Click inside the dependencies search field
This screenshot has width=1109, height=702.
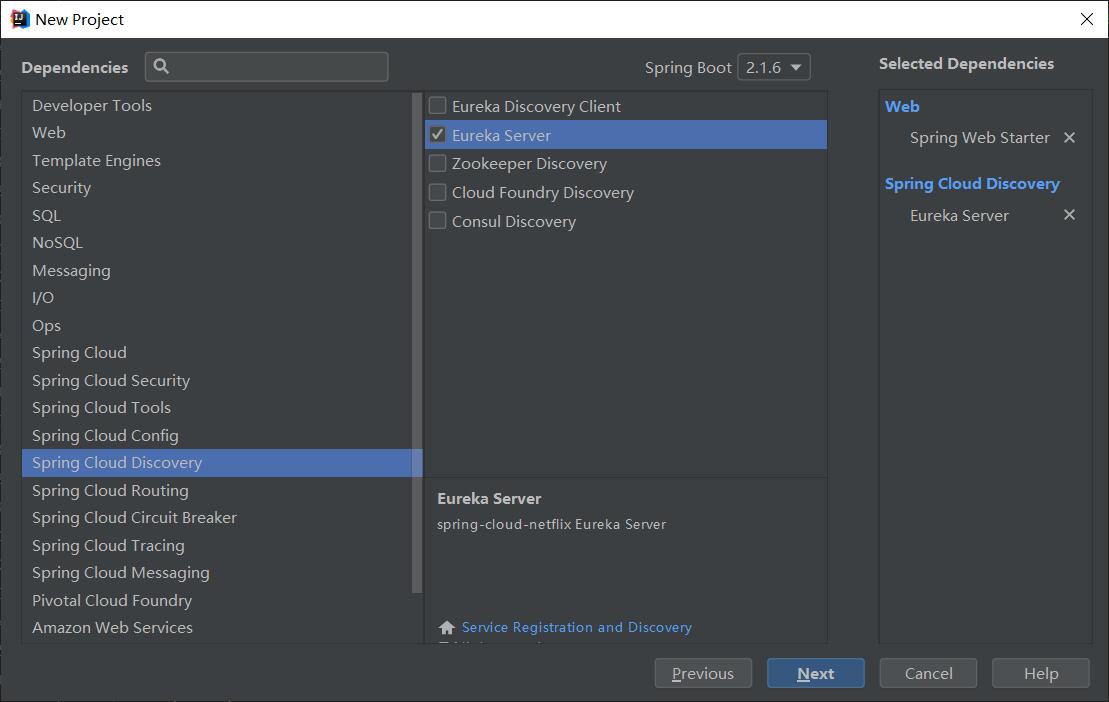(267, 66)
